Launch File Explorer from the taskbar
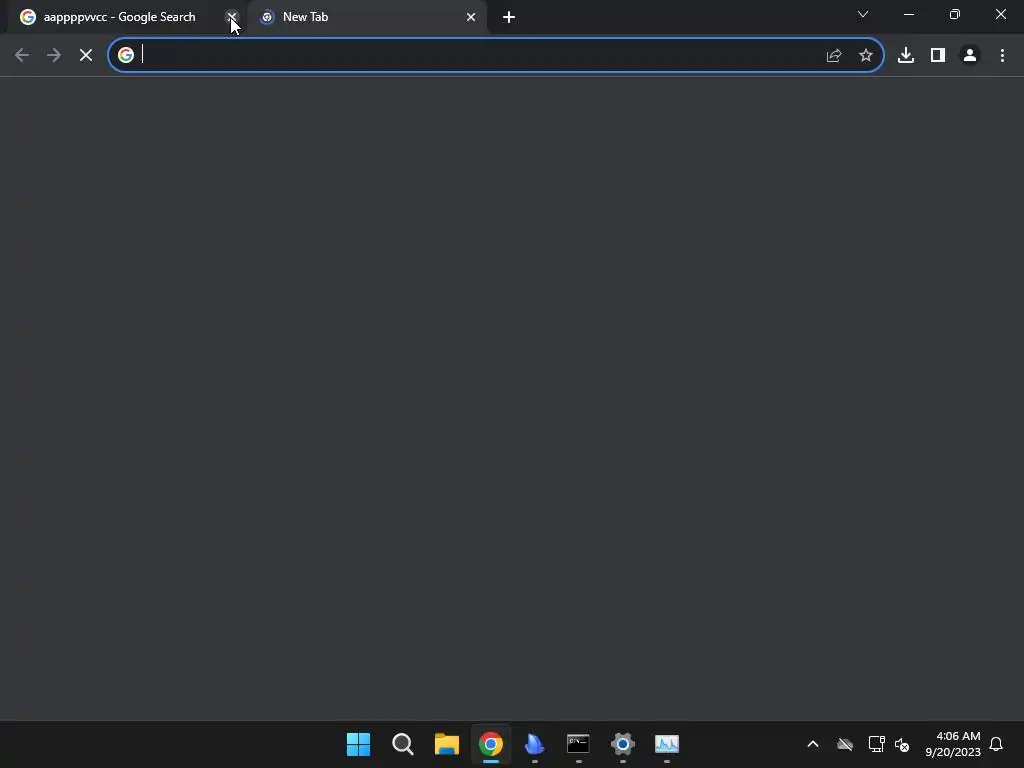 point(447,744)
